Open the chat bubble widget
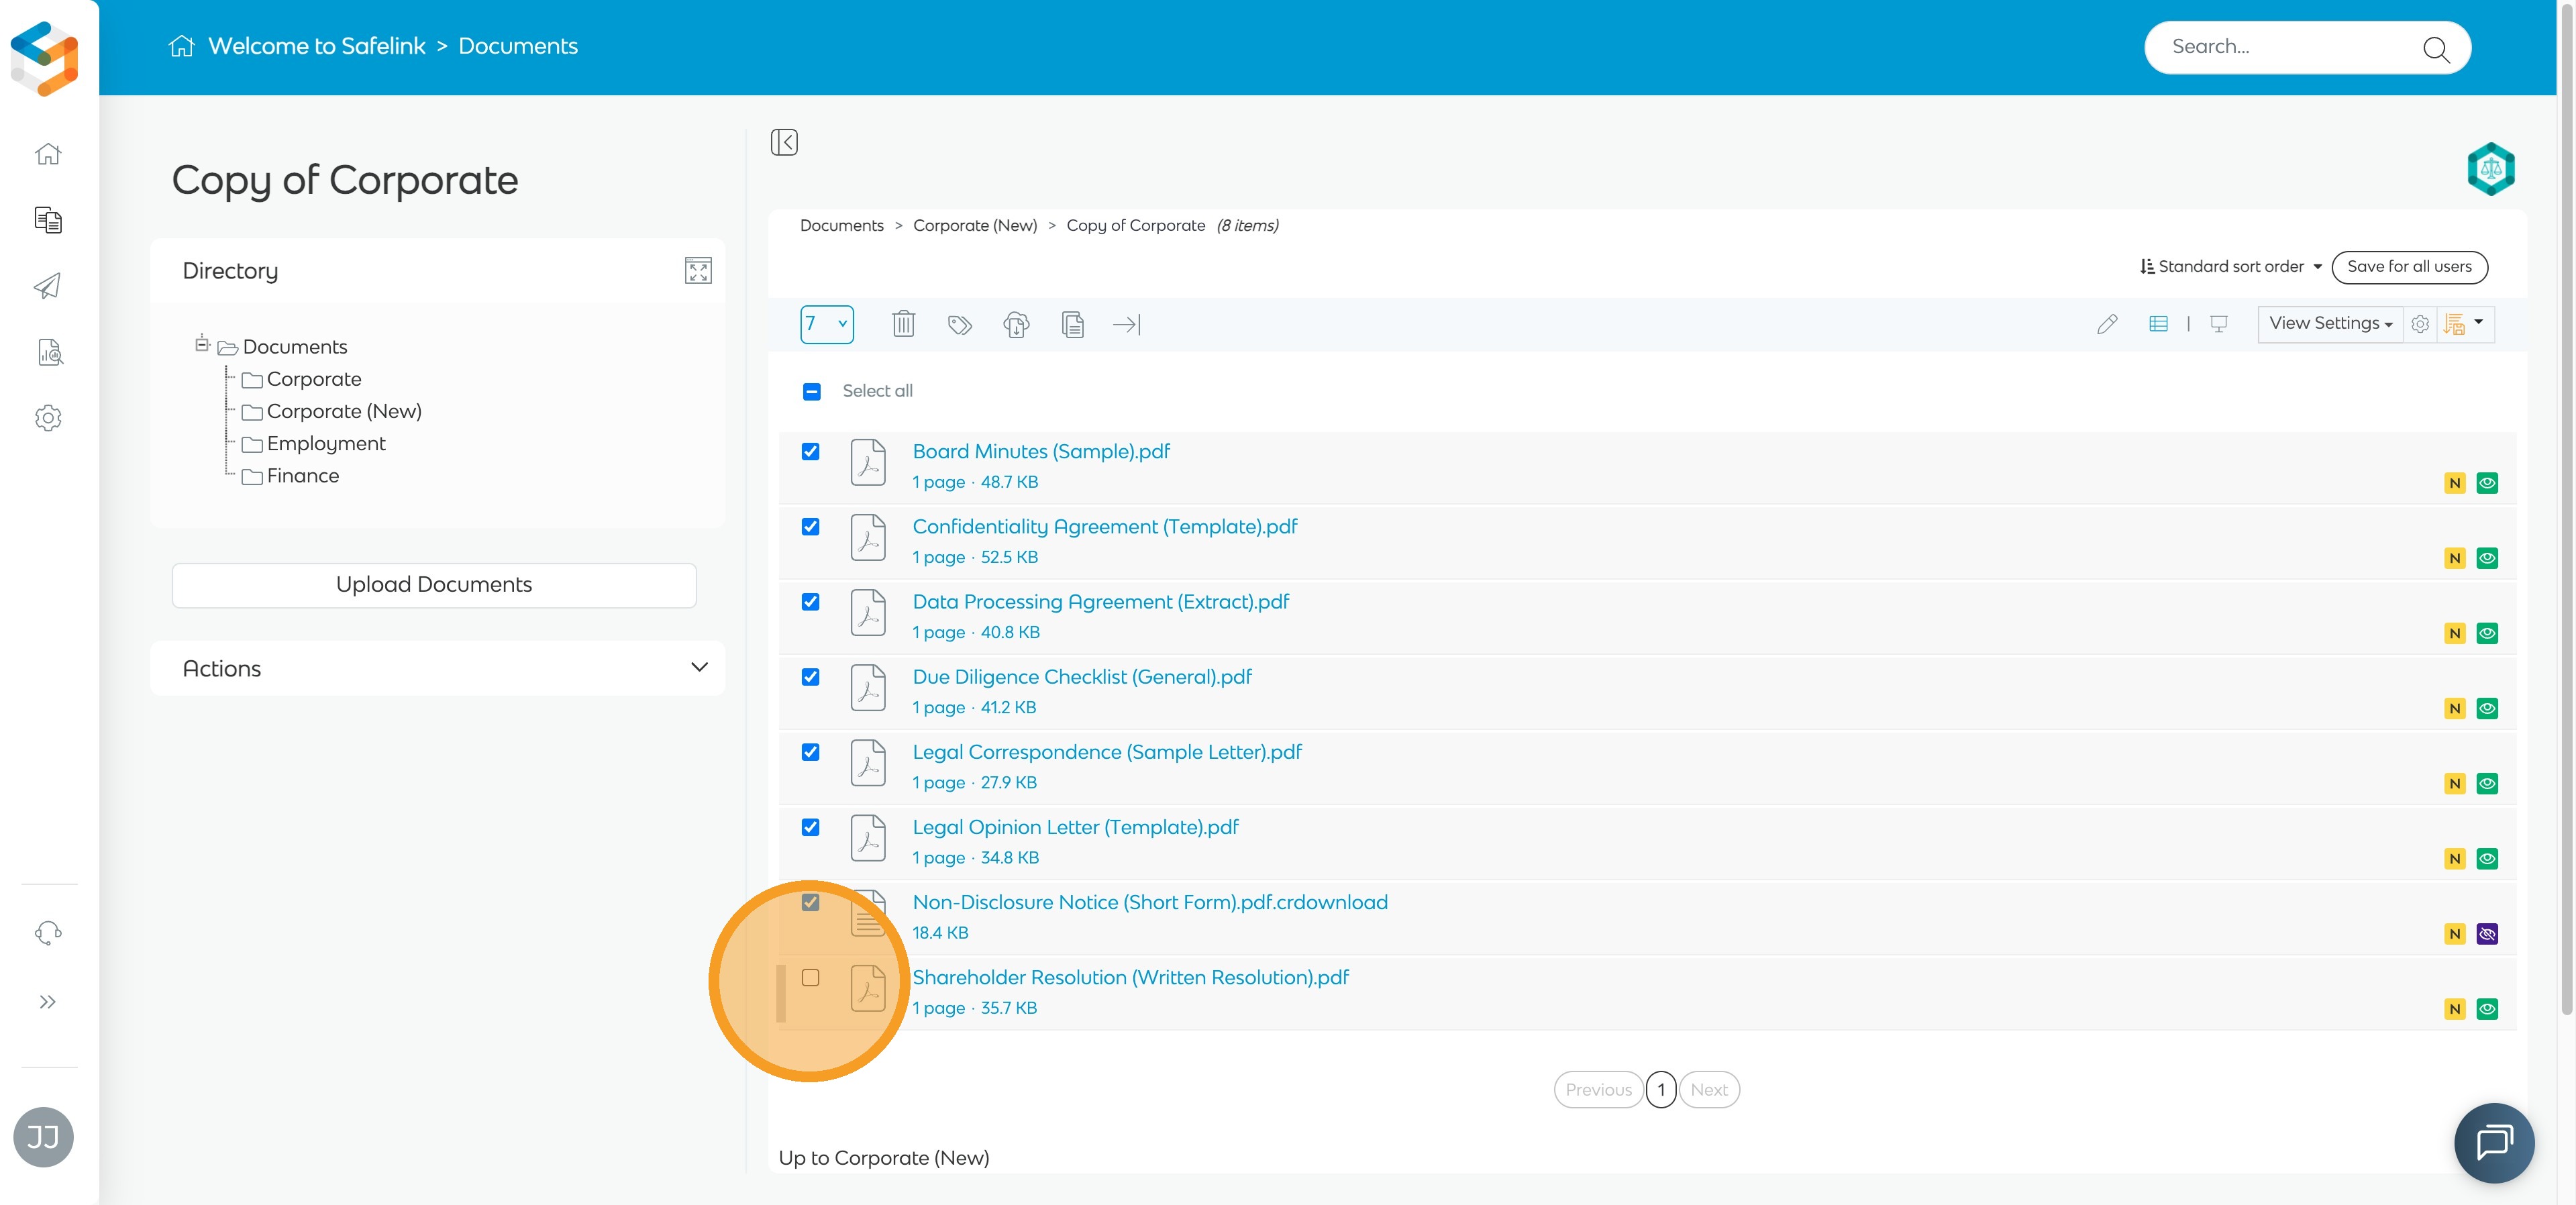The width and height of the screenshot is (2576, 1205). tap(2494, 1142)
